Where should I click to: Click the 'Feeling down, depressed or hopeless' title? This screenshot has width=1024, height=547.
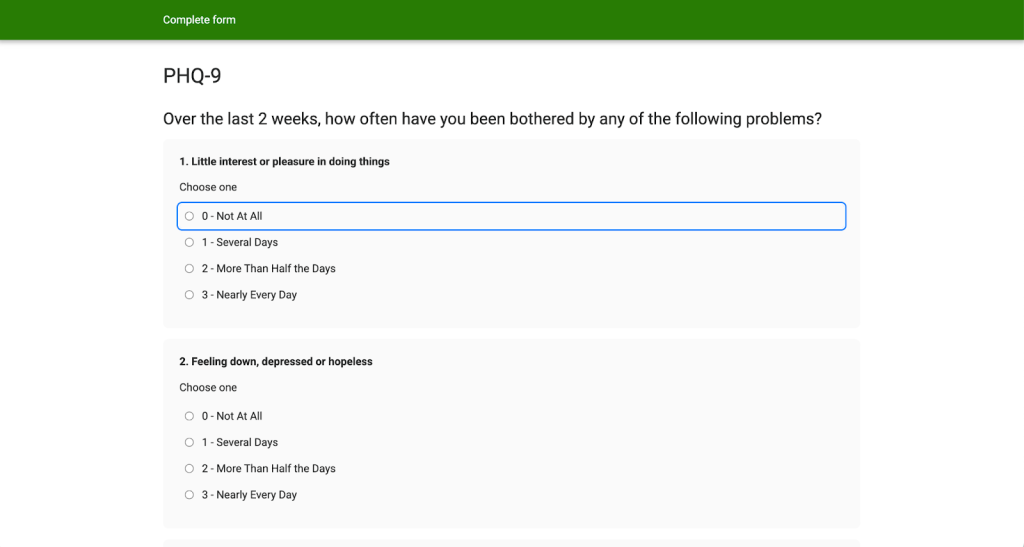275,362
